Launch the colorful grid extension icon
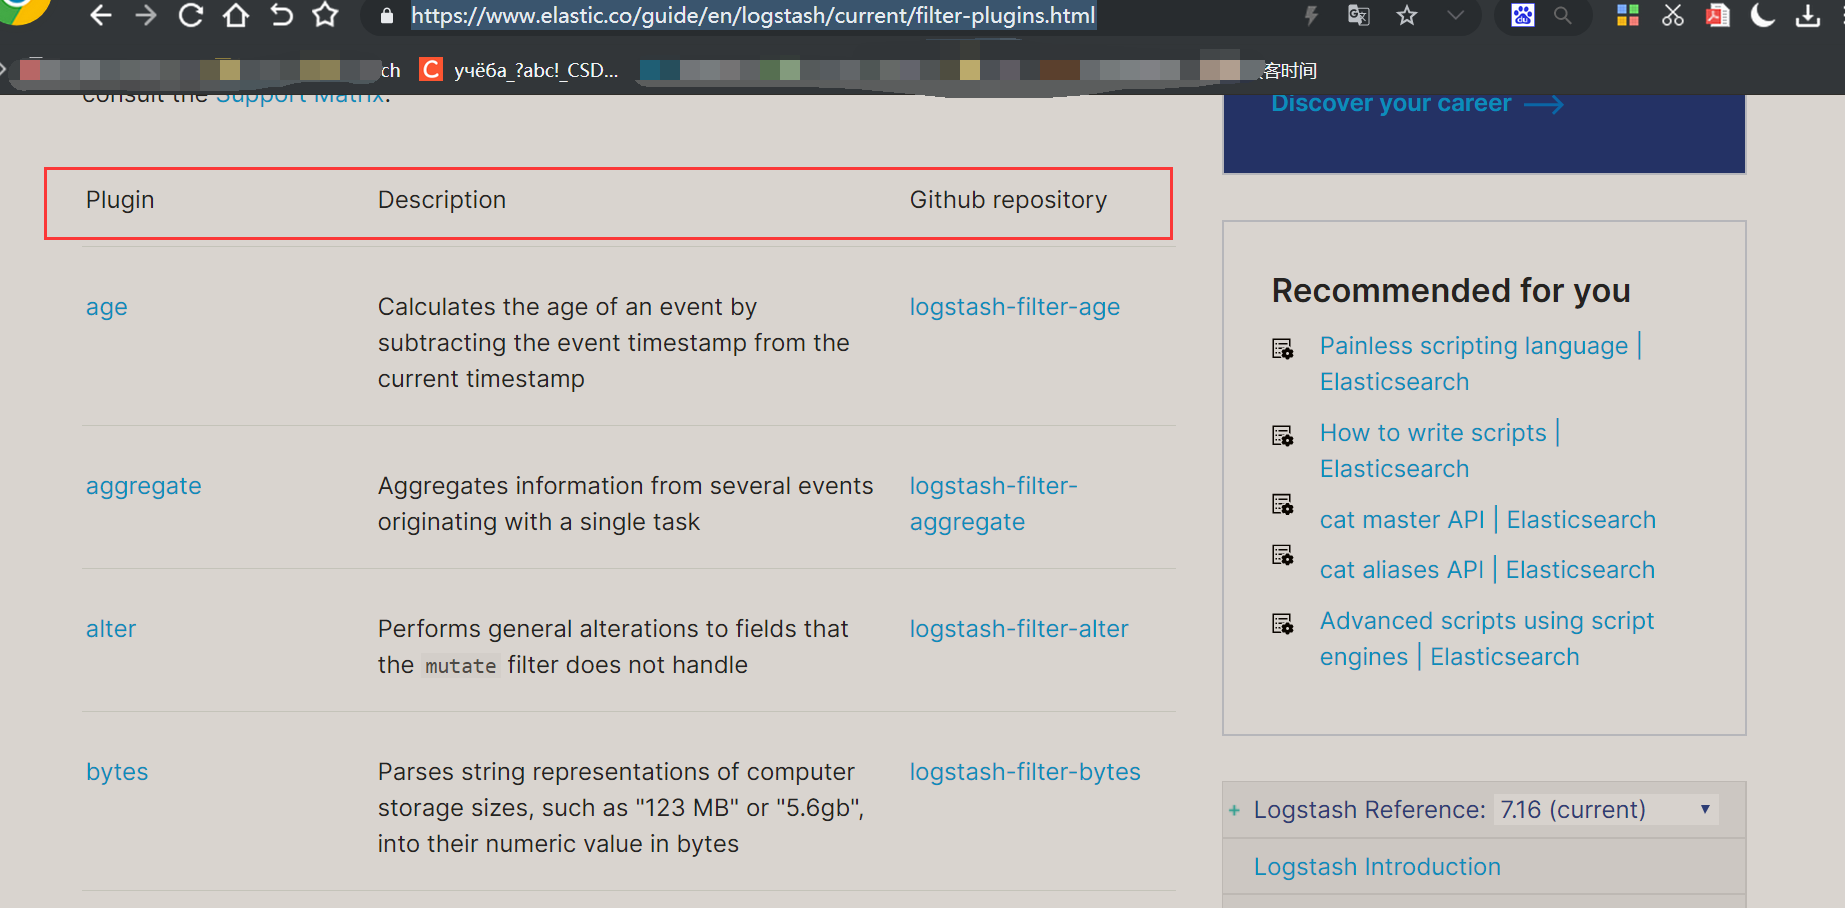The width and height of the screenshot is (1845, 908). (1626, 16)
